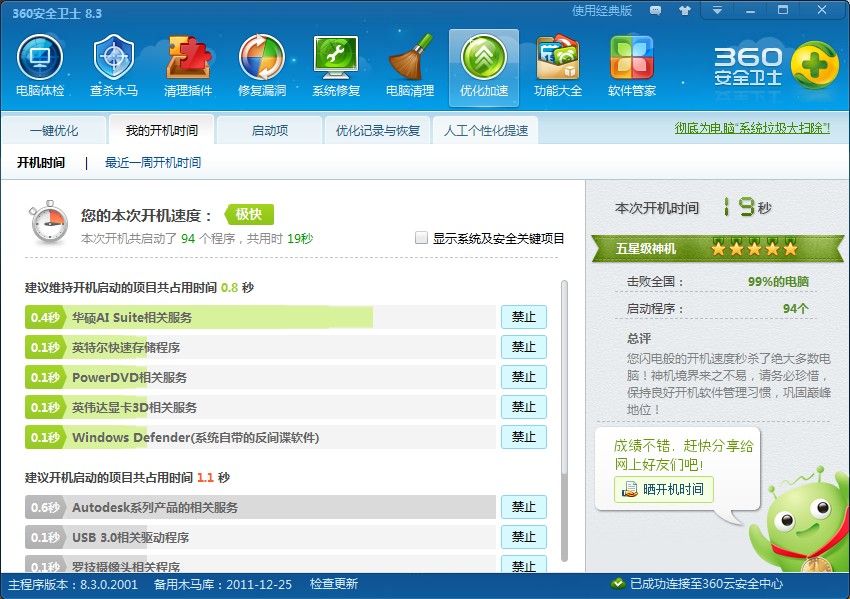The height and width of the screenshot is (599, 850).
Task: Open the feedback speech bubble icon
Action: tap(656, 11)
